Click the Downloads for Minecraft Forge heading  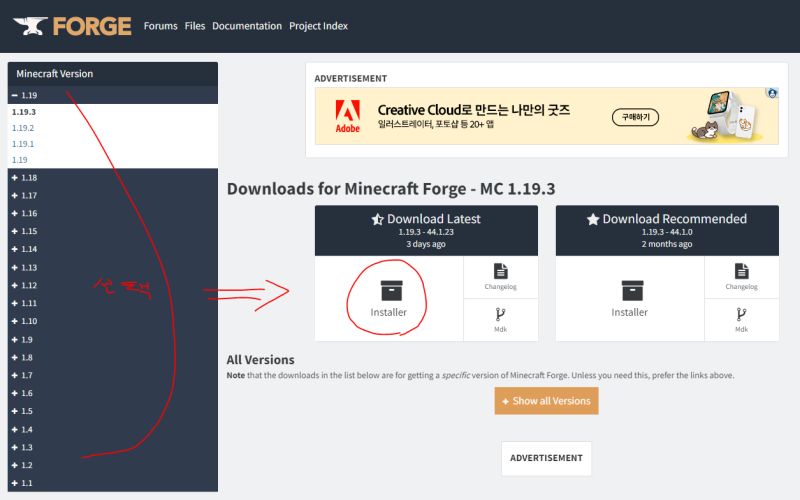tap(391, 189)
